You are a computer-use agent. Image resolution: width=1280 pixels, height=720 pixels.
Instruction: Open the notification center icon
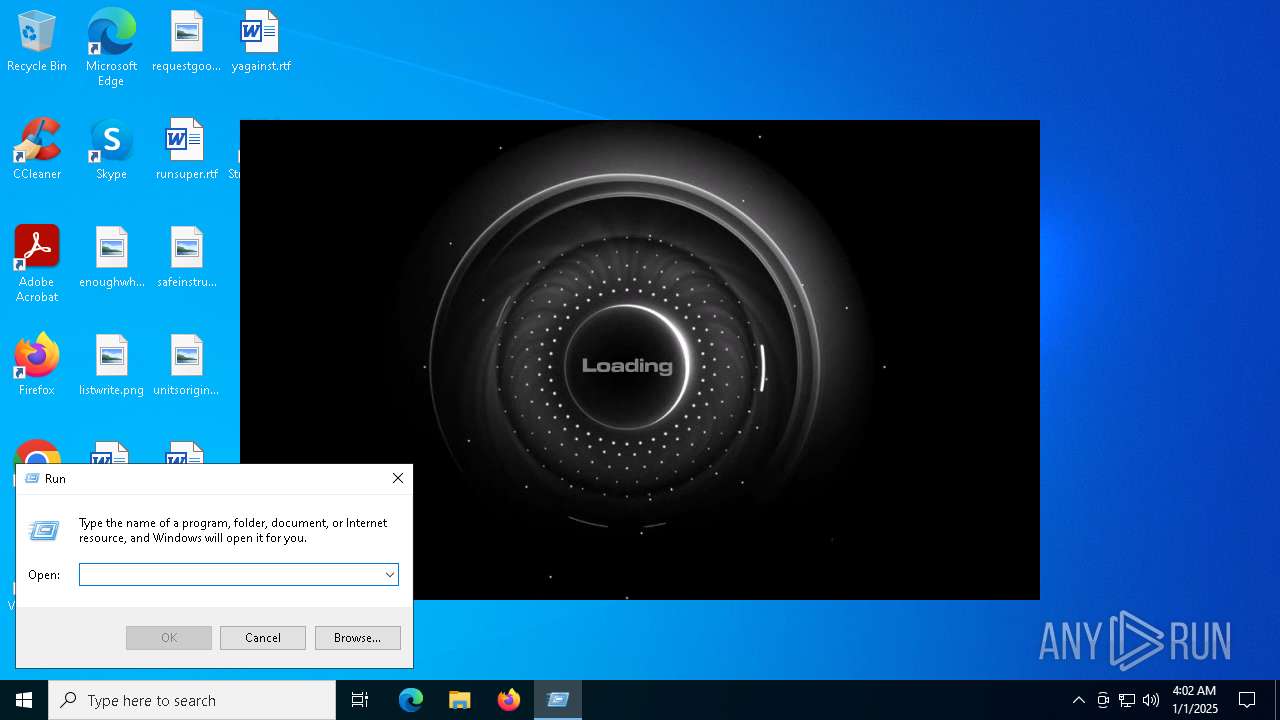(x=1247, y=700)
